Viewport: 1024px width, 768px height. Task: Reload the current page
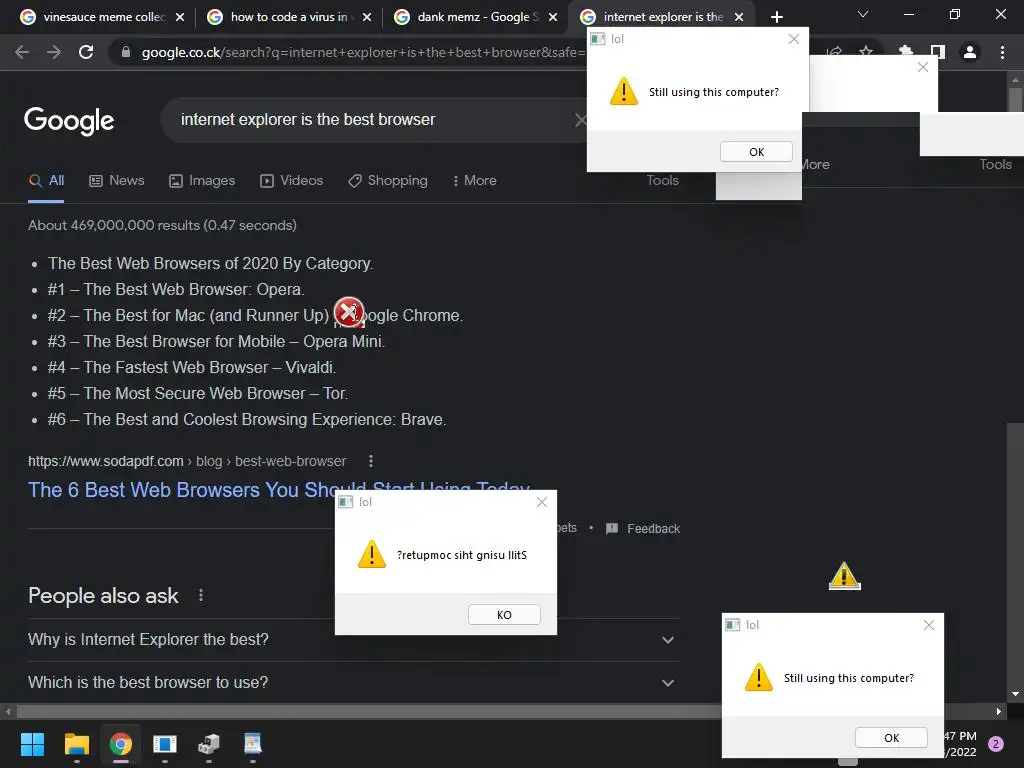coord(86,52)
